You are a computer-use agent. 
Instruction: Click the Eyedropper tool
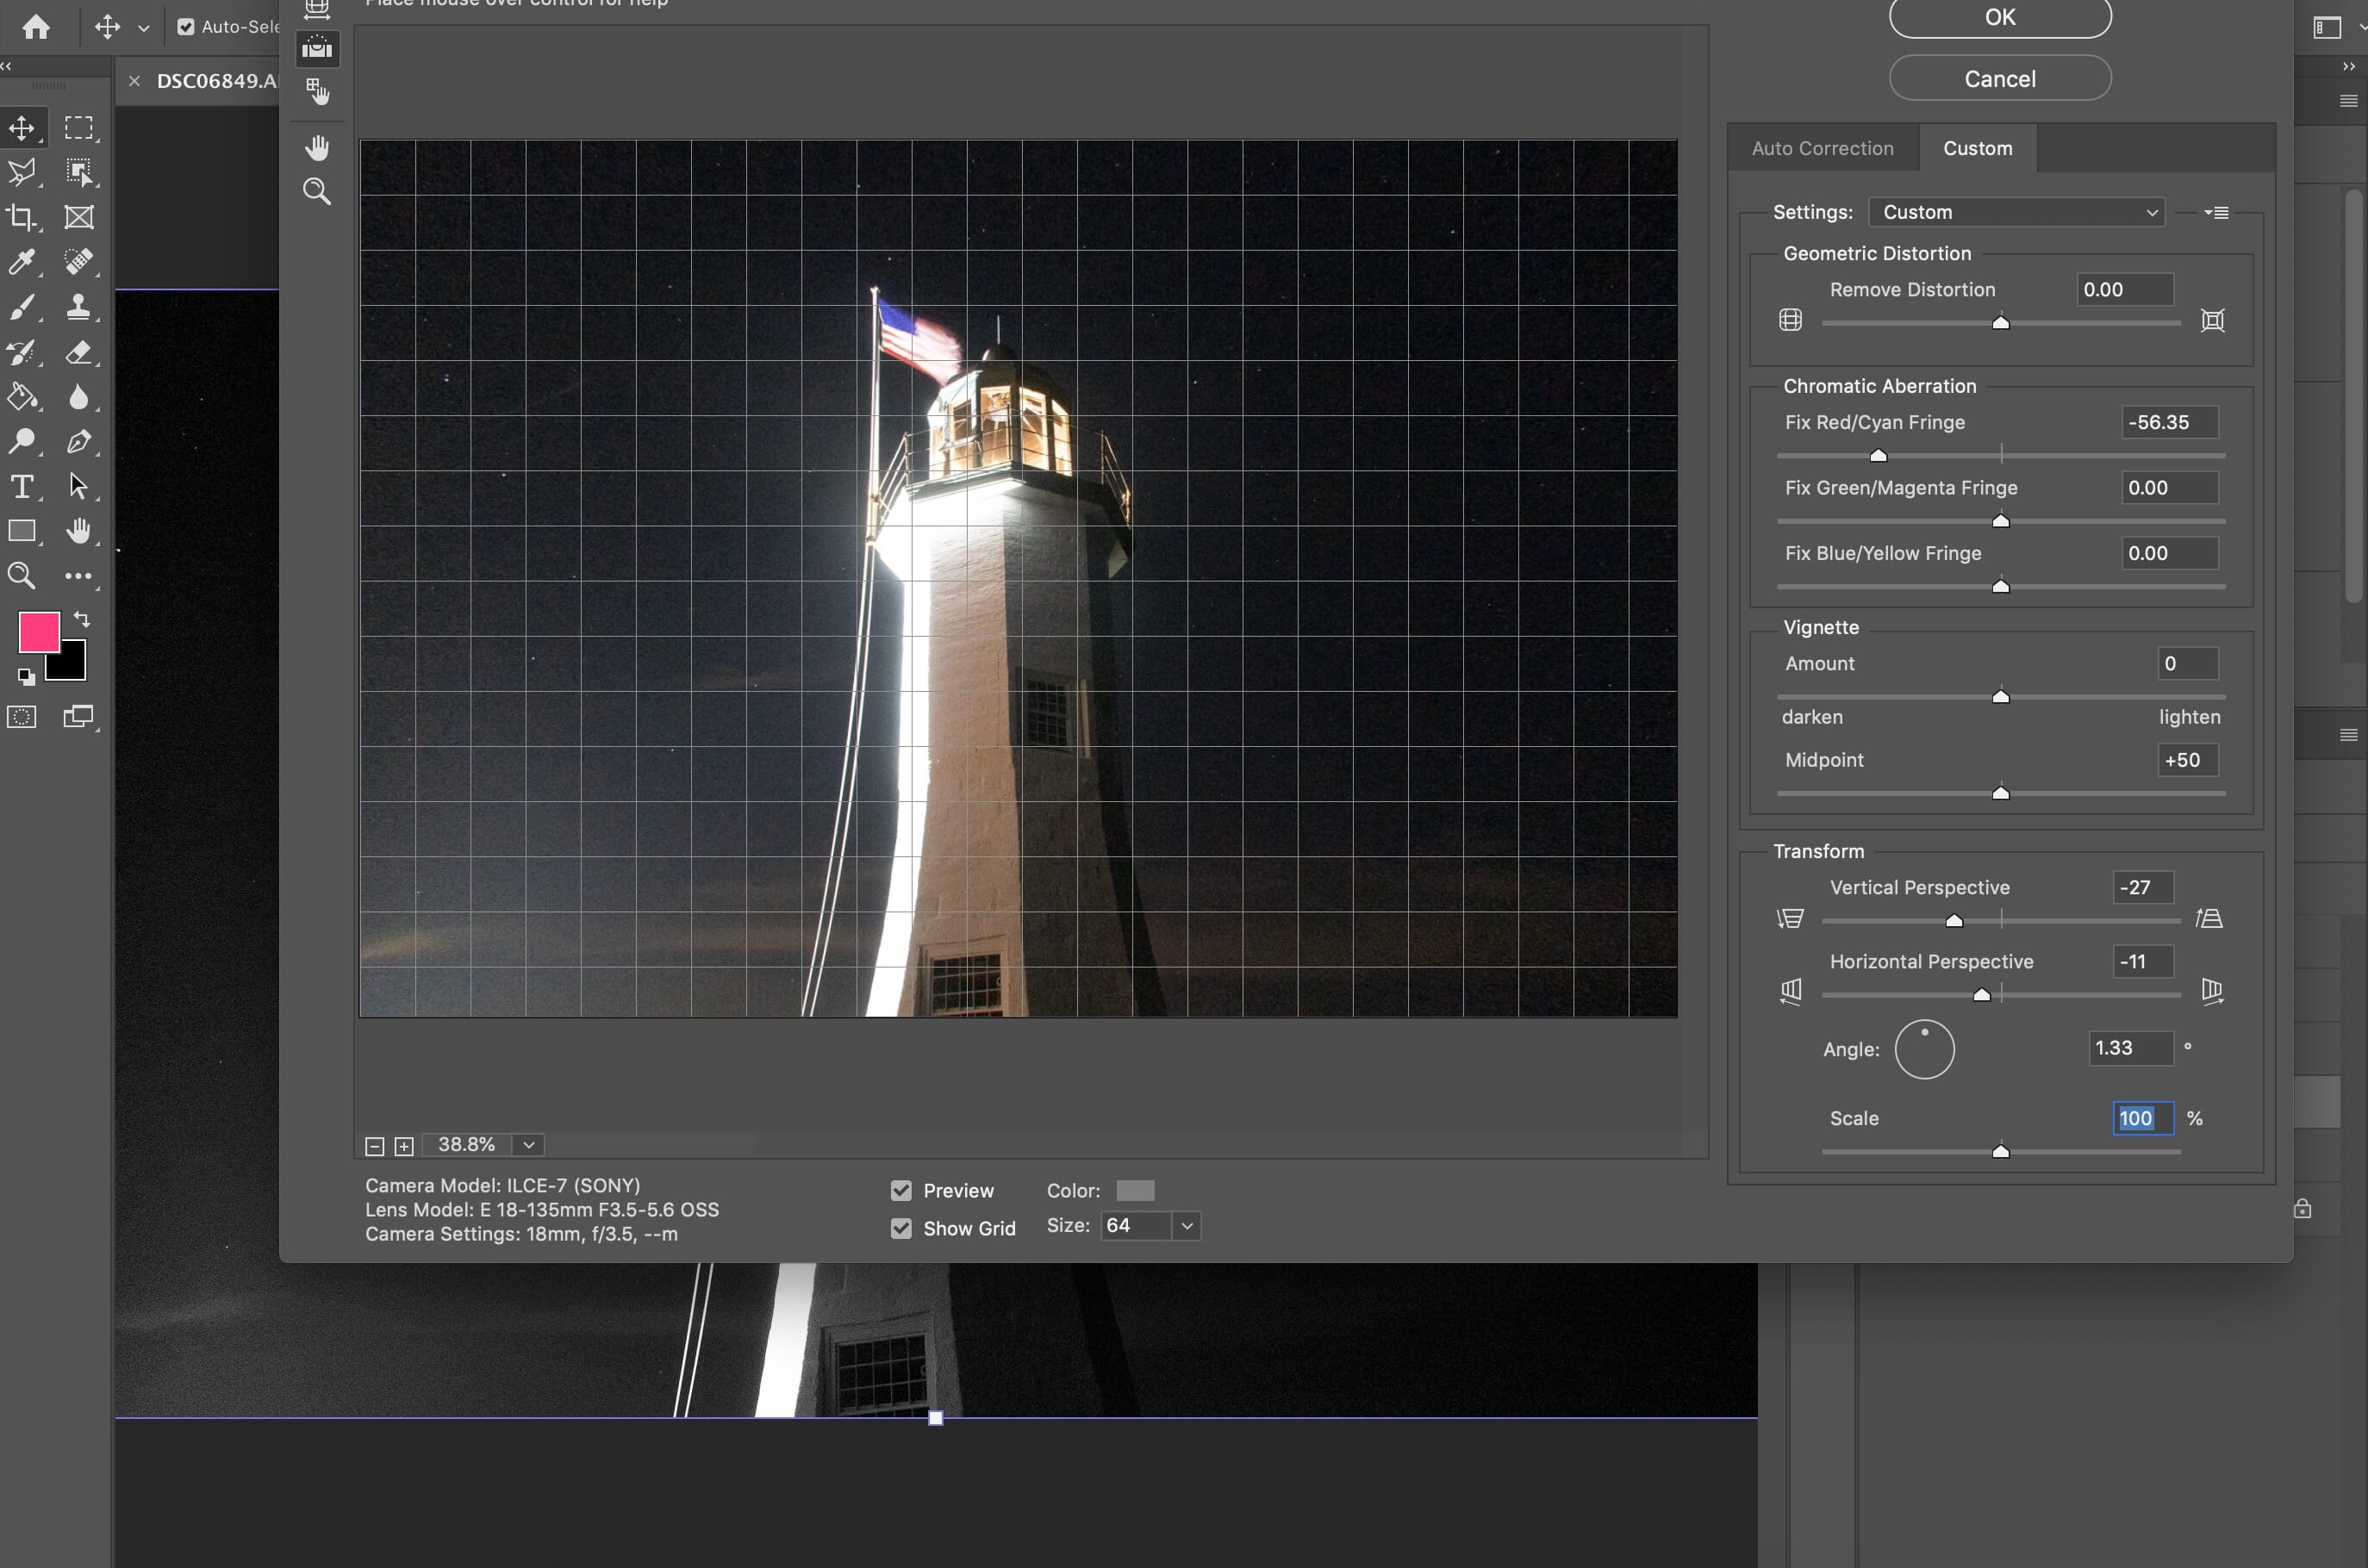(22, 261)
